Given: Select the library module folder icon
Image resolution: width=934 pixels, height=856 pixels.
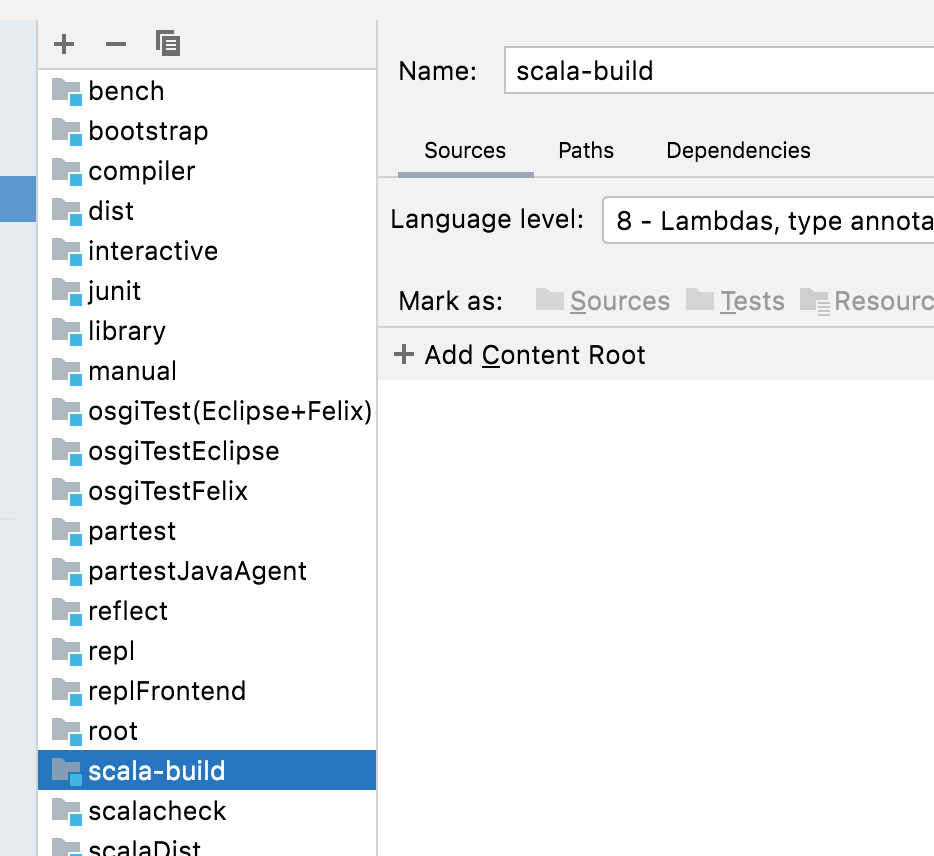Looking at the screenshot, I should click(67, 331).
